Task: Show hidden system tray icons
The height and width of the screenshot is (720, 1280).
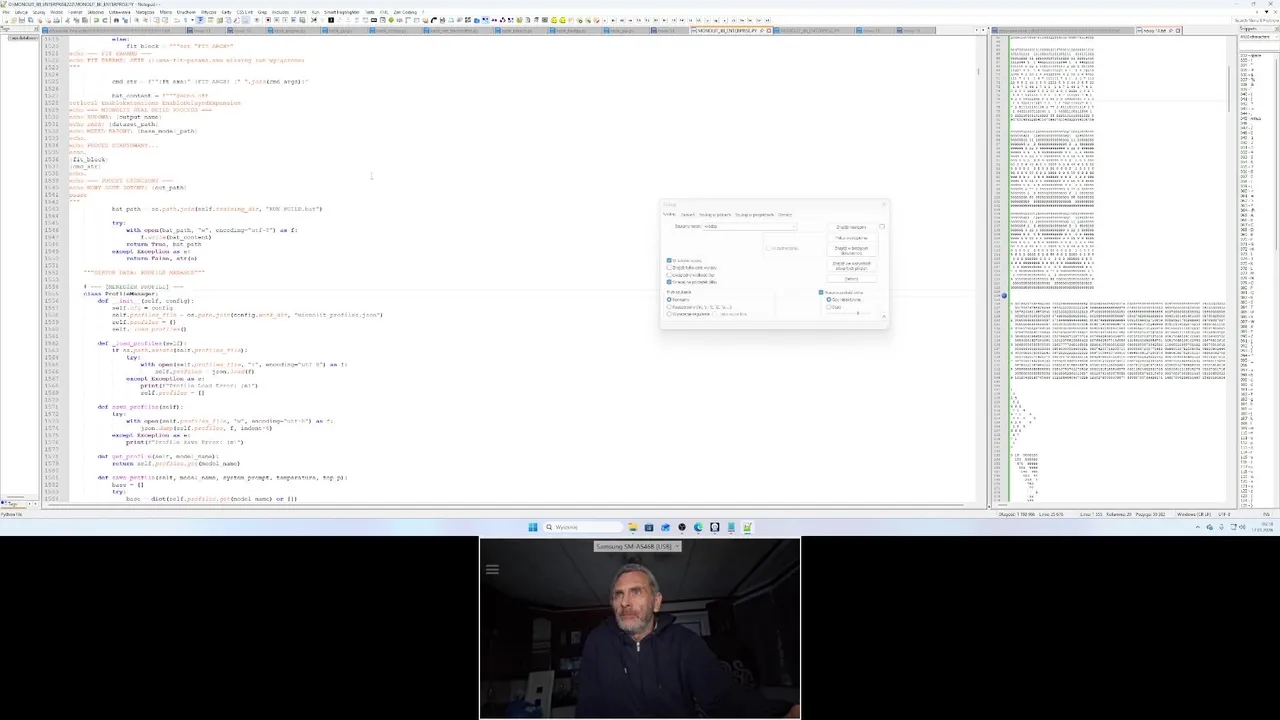Action: pyautogui.click(x=1198, y=527)
